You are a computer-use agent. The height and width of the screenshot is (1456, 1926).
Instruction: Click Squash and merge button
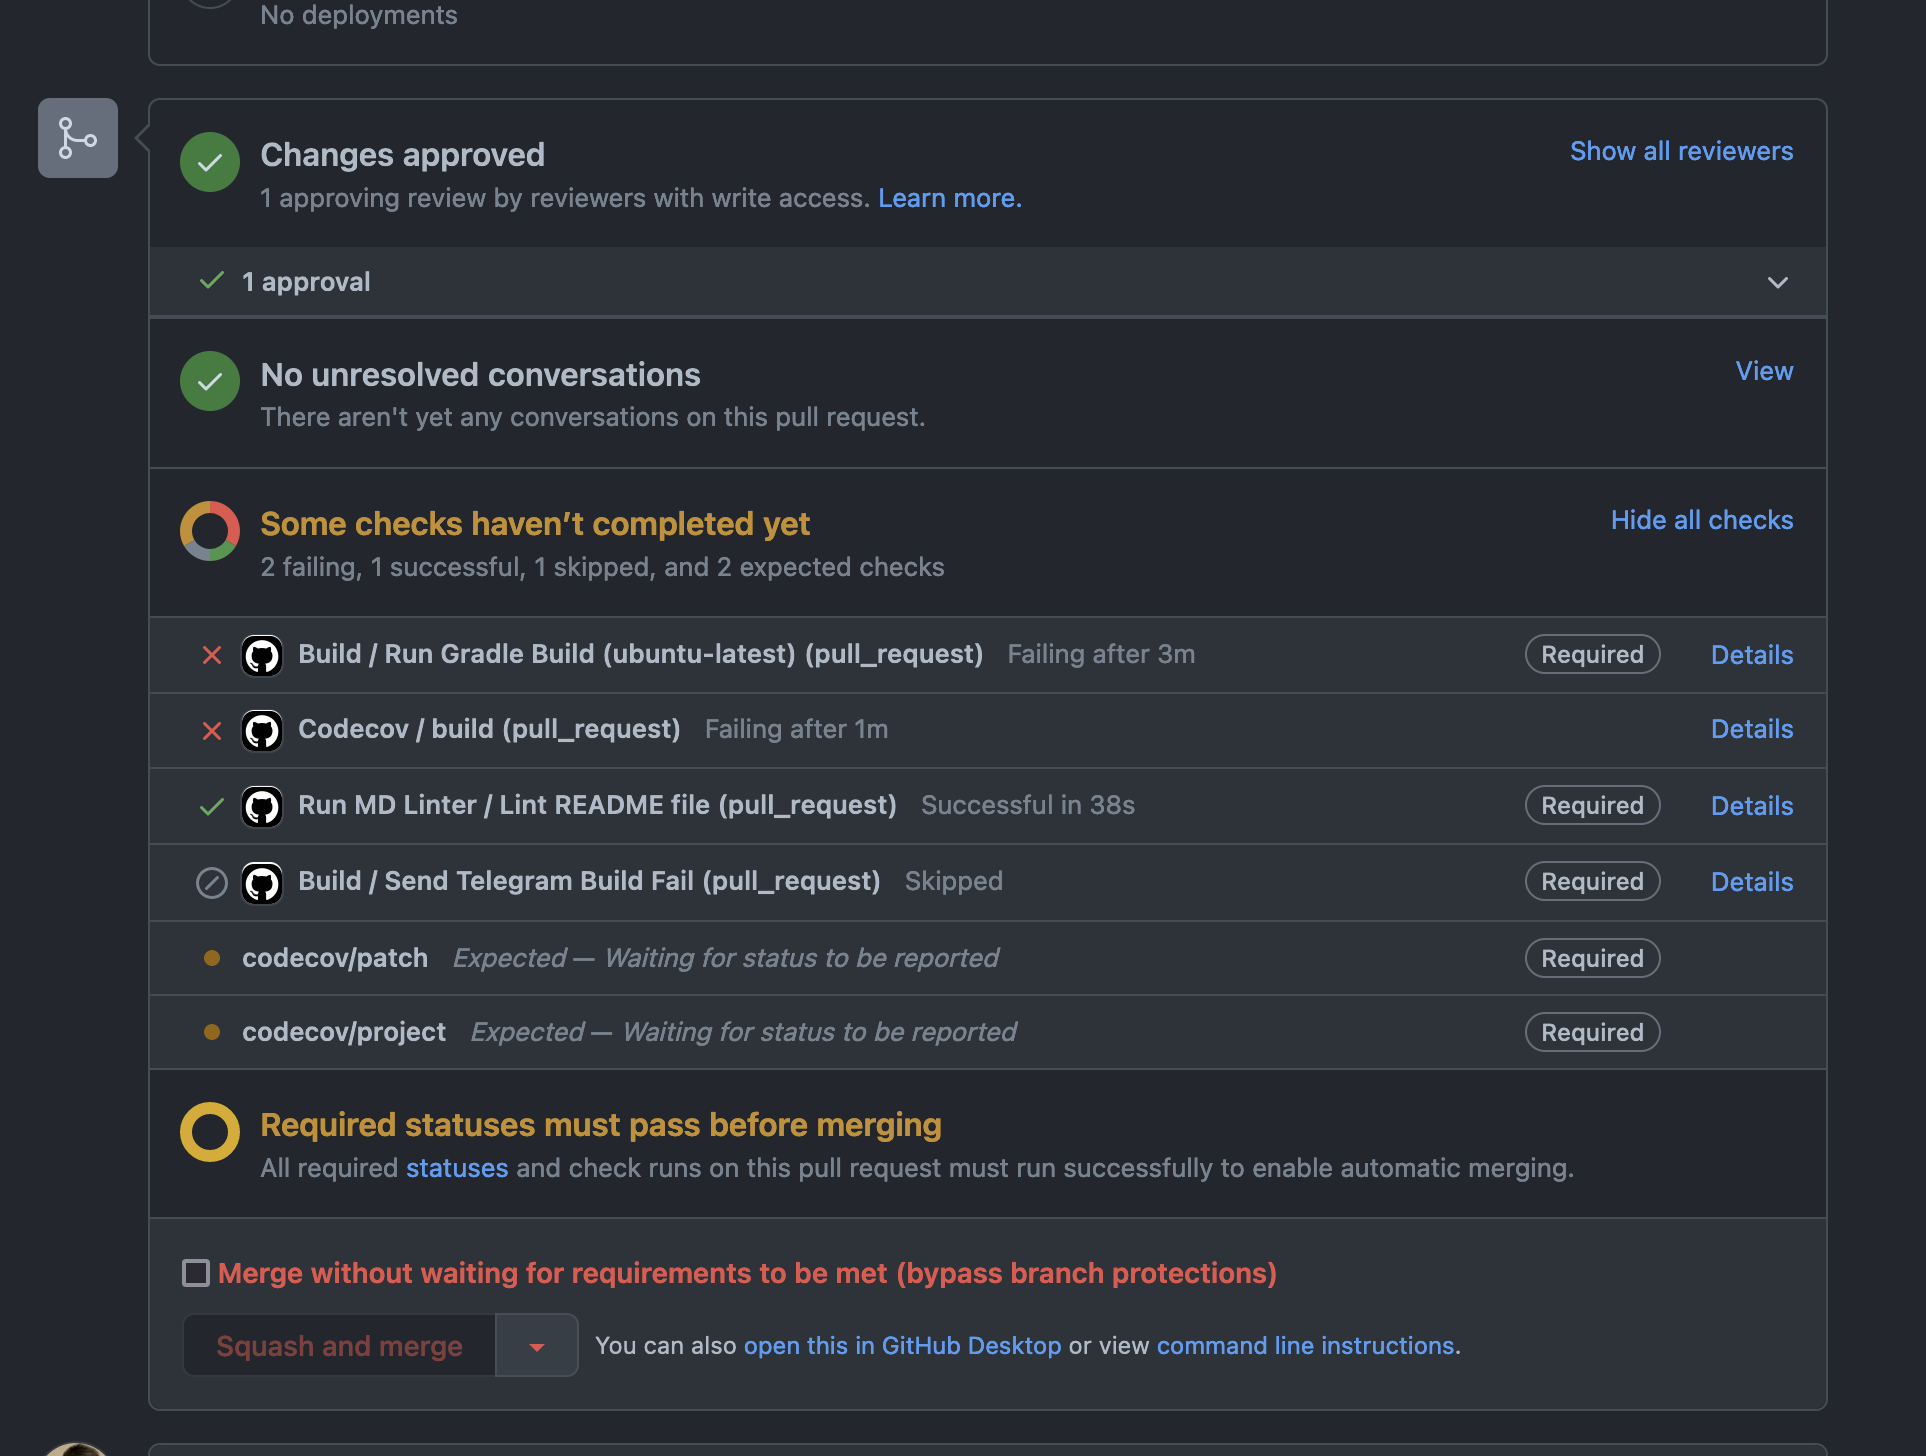(x=339, y=1346)
